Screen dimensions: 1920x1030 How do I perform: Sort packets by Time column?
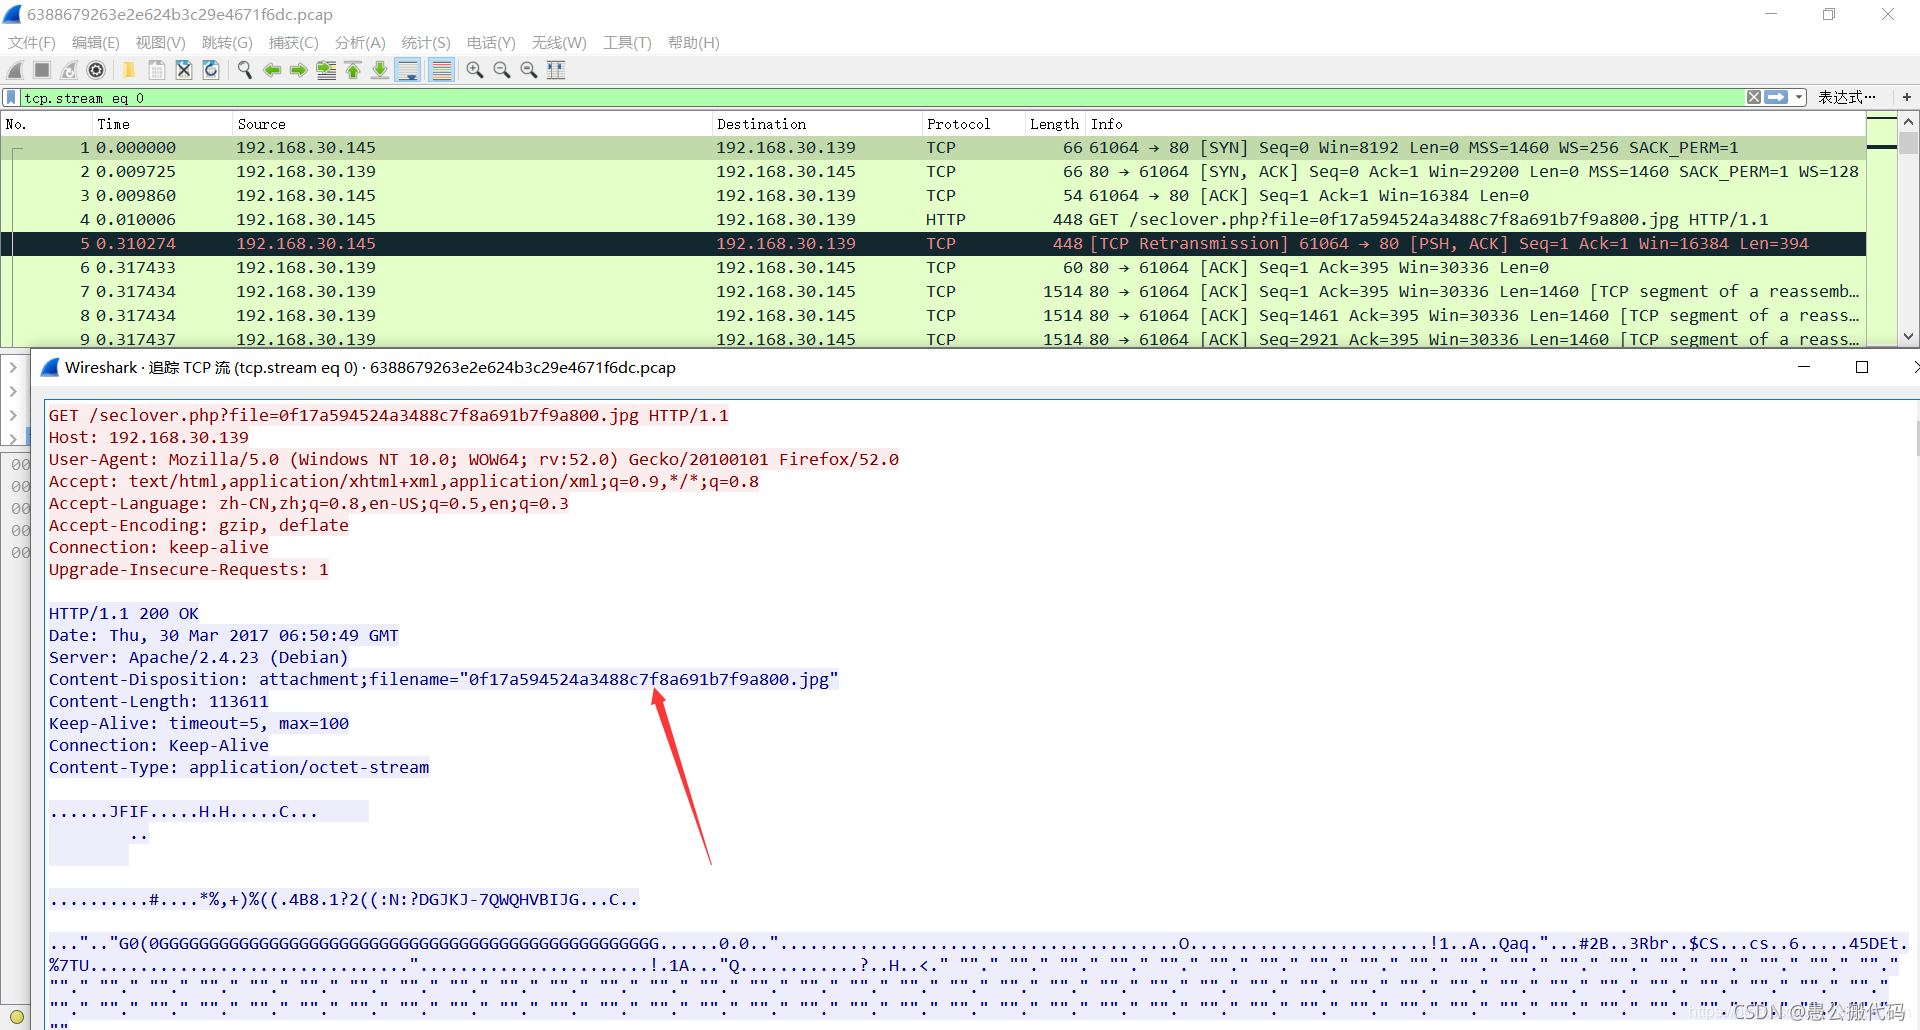pyautogui.click(x=160, y=124)
